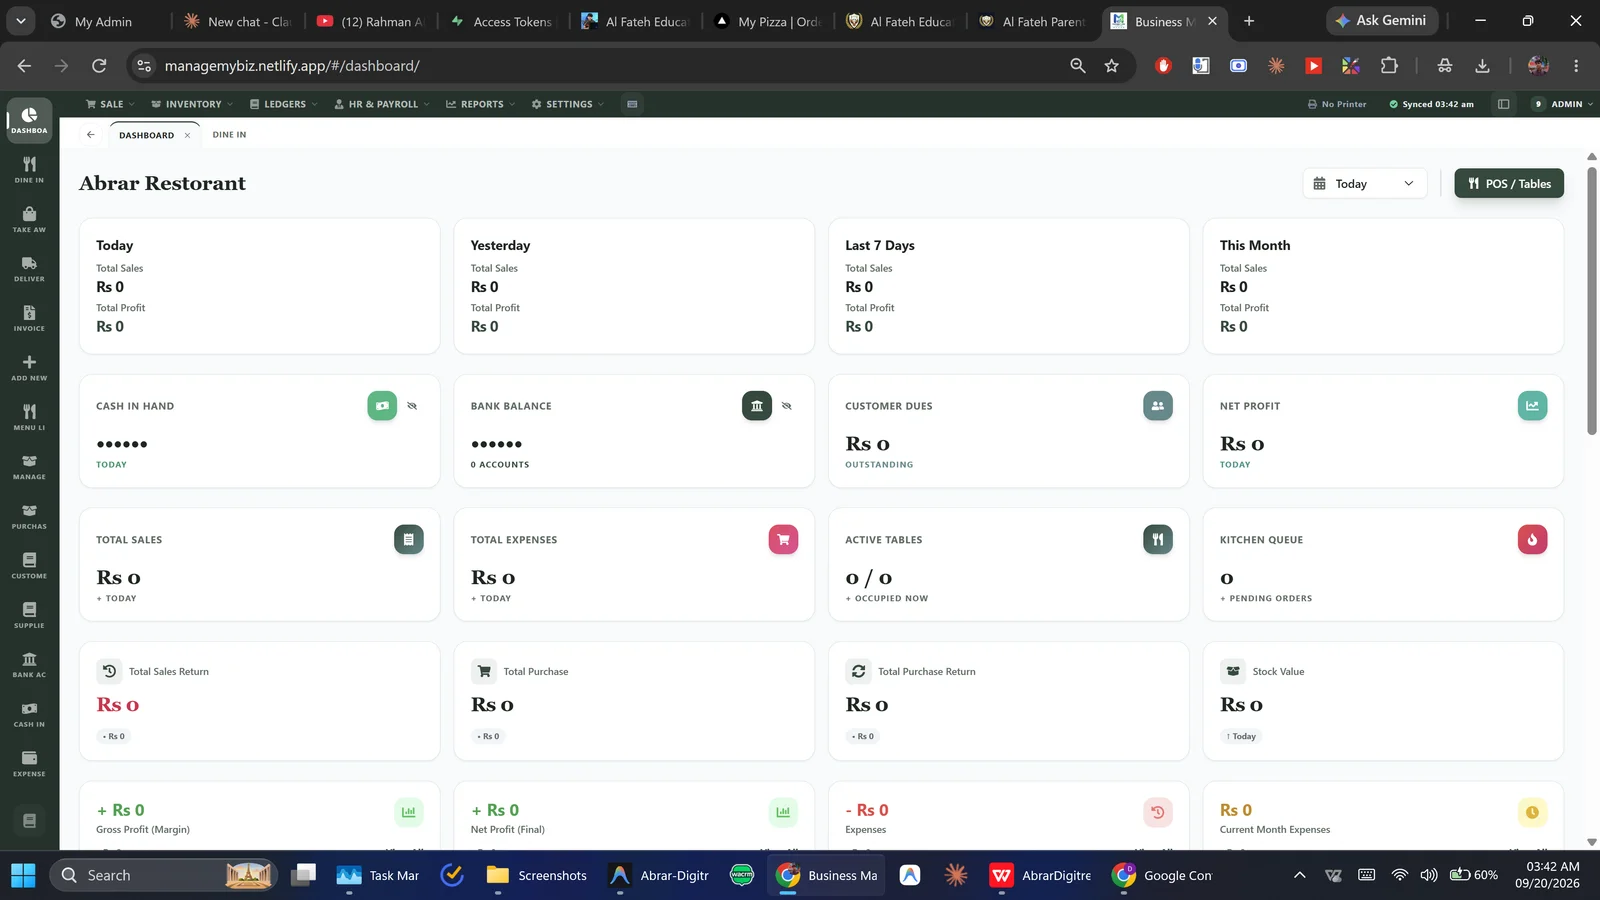Toggle the side panel layout icon
1600x900 pixels.
click(x=1503, y=104)
